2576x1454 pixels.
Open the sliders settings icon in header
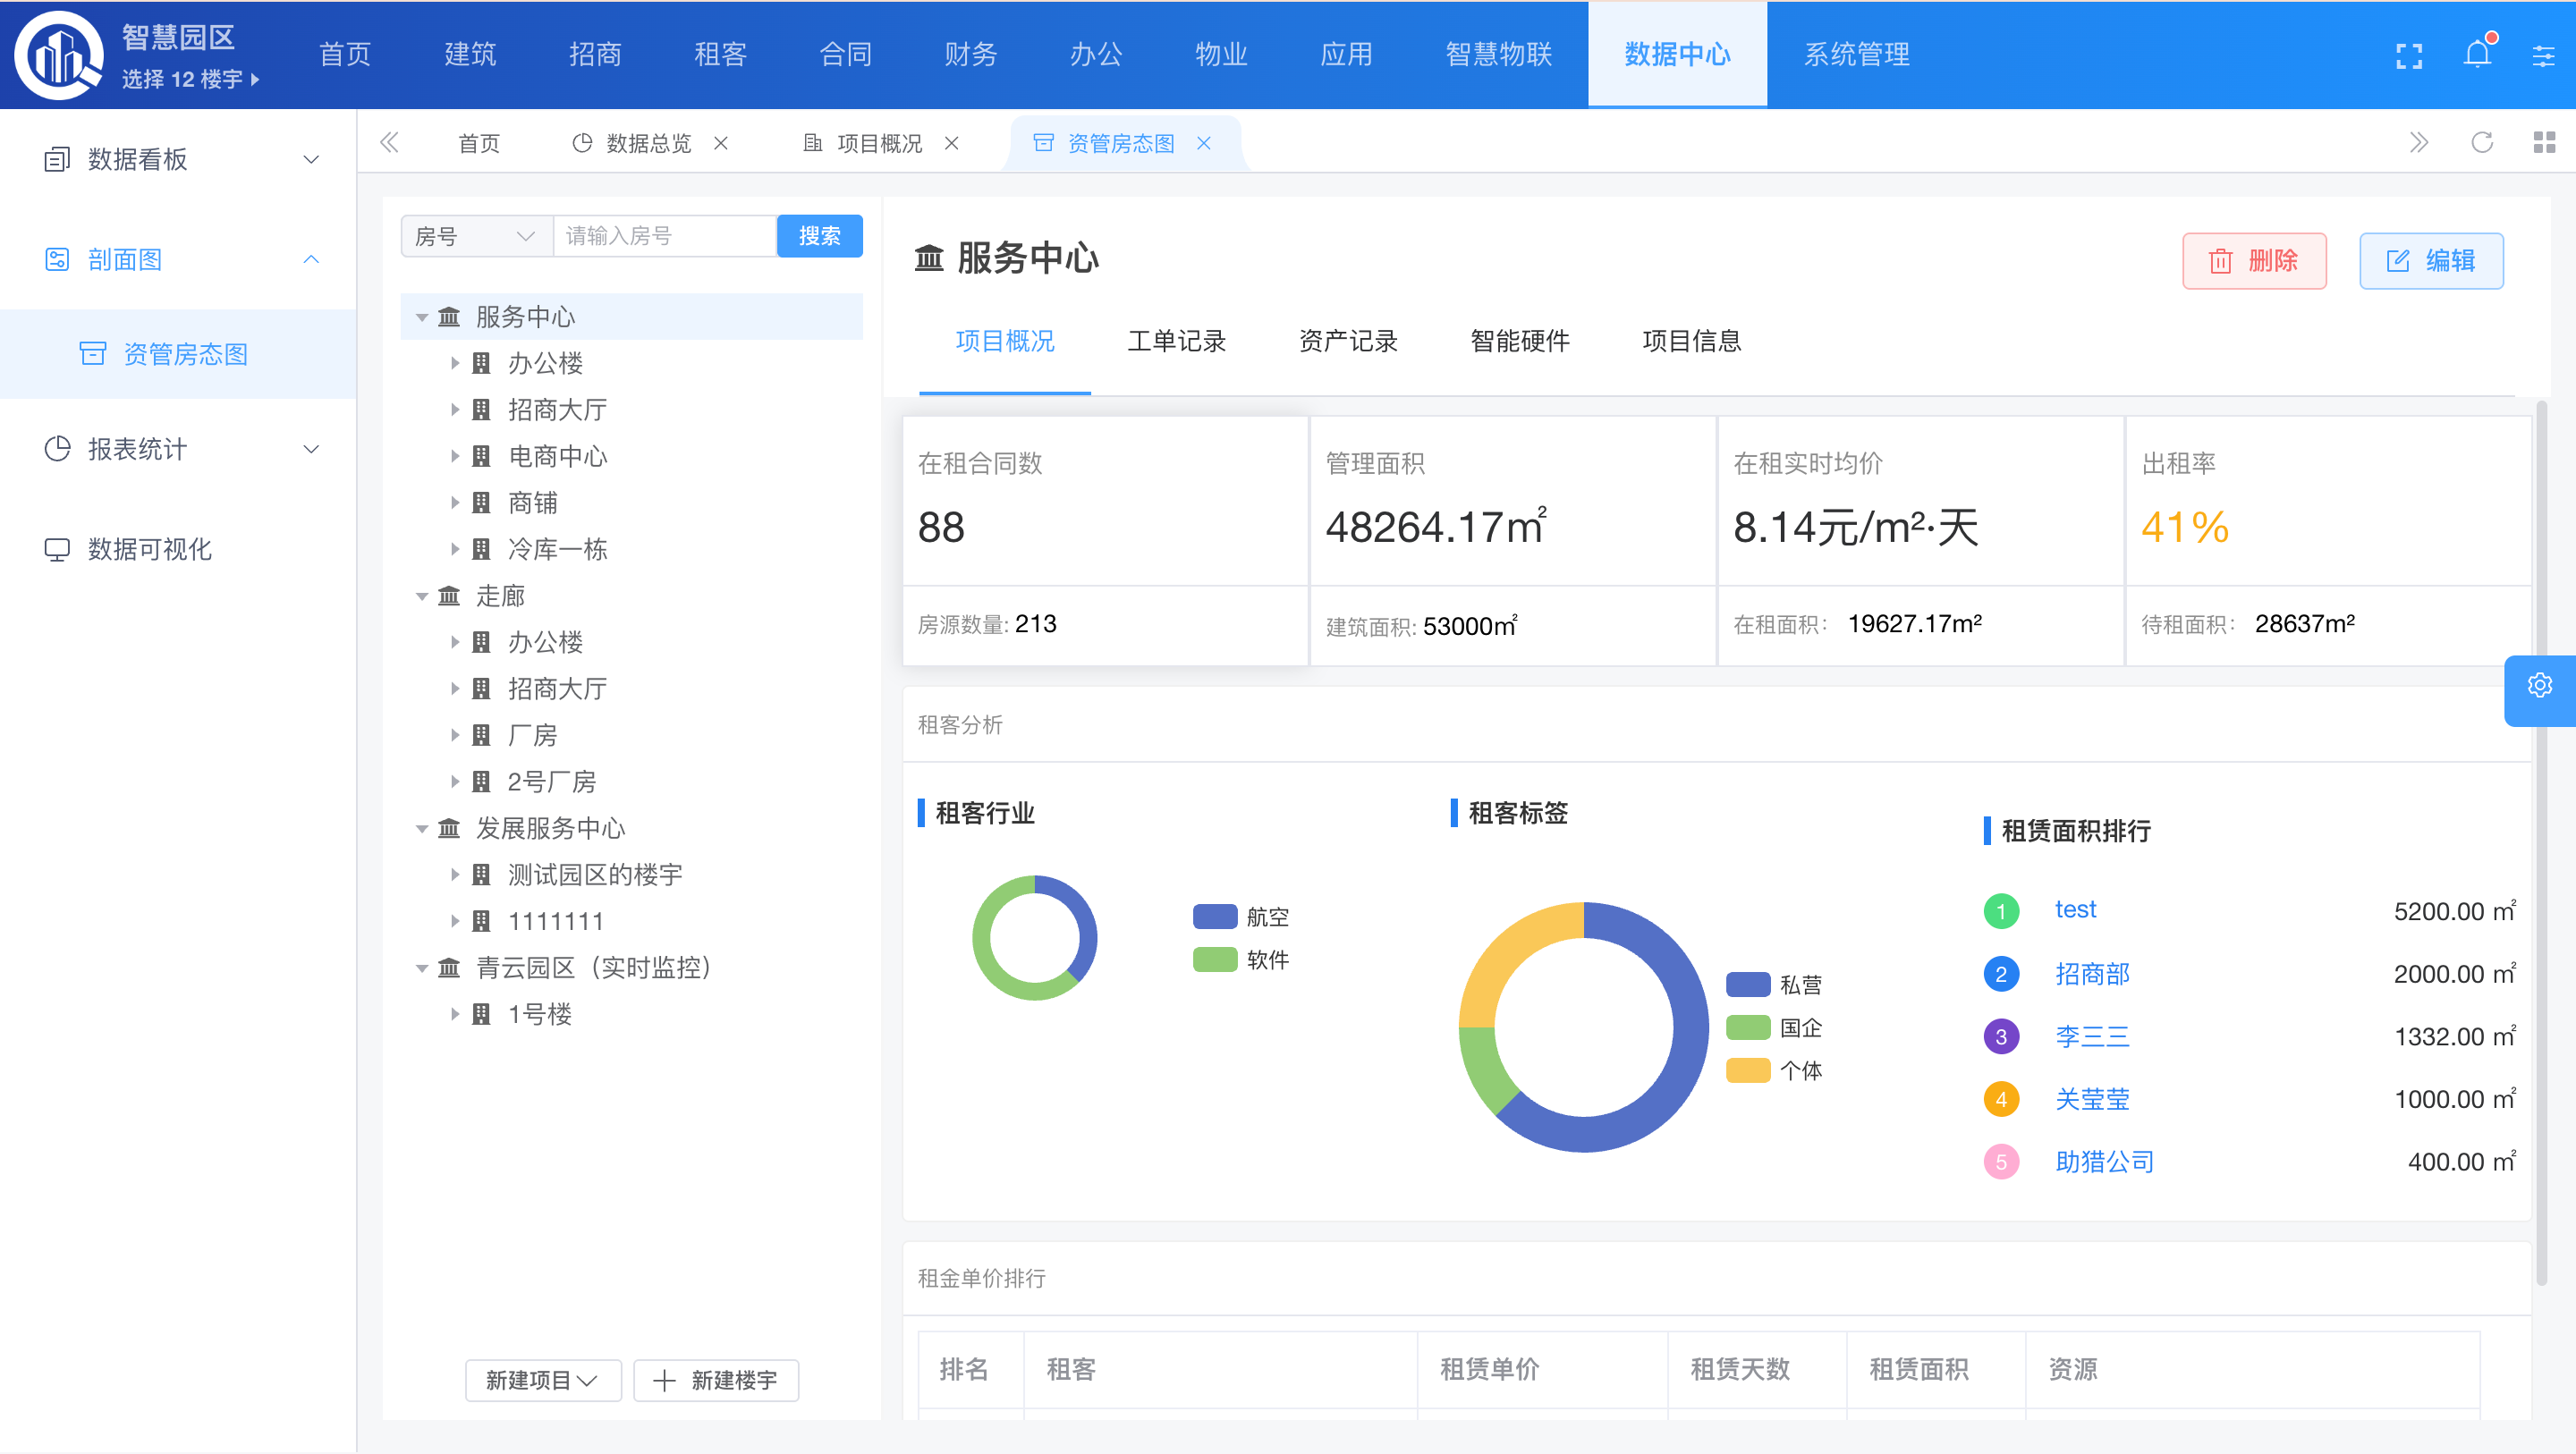coord(2543,56)
